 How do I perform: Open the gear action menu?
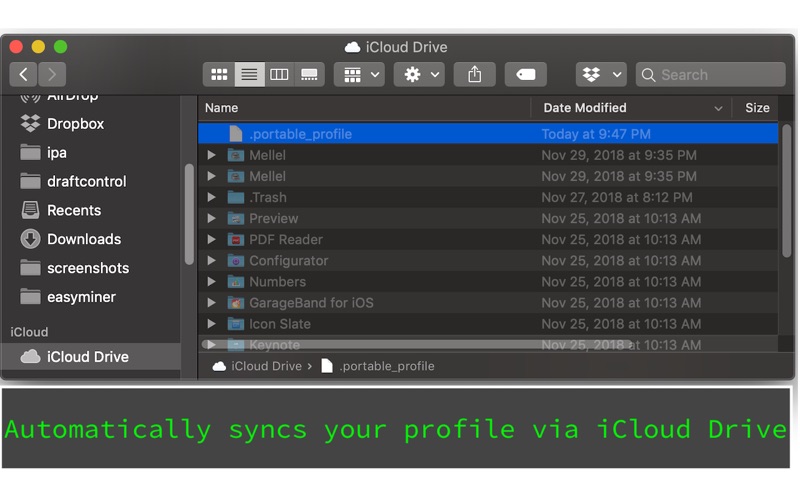tap(419, 74)
